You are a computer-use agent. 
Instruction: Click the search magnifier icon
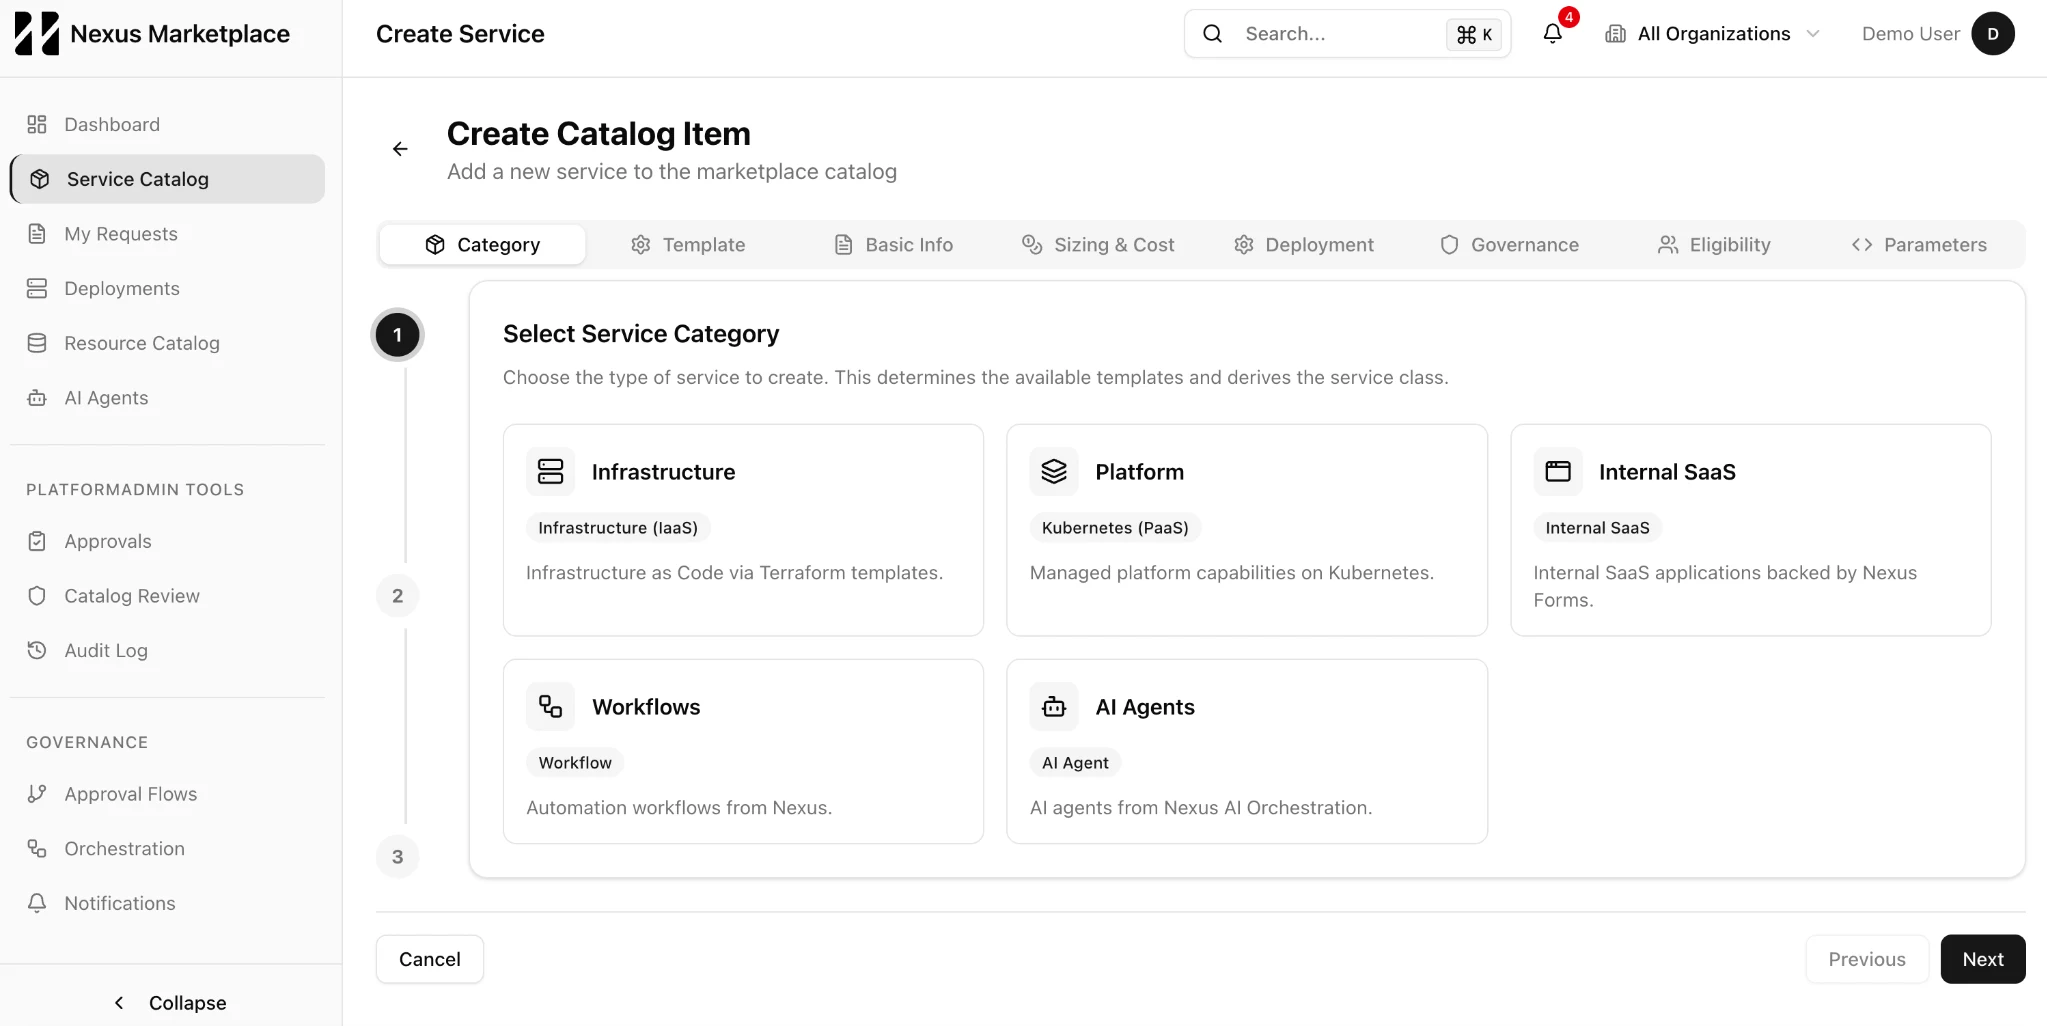(x=1212, y=34)
